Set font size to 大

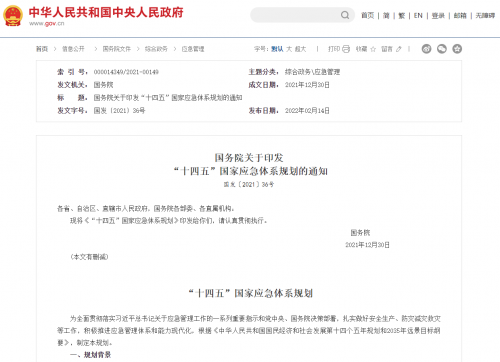[x=289, y=49]
